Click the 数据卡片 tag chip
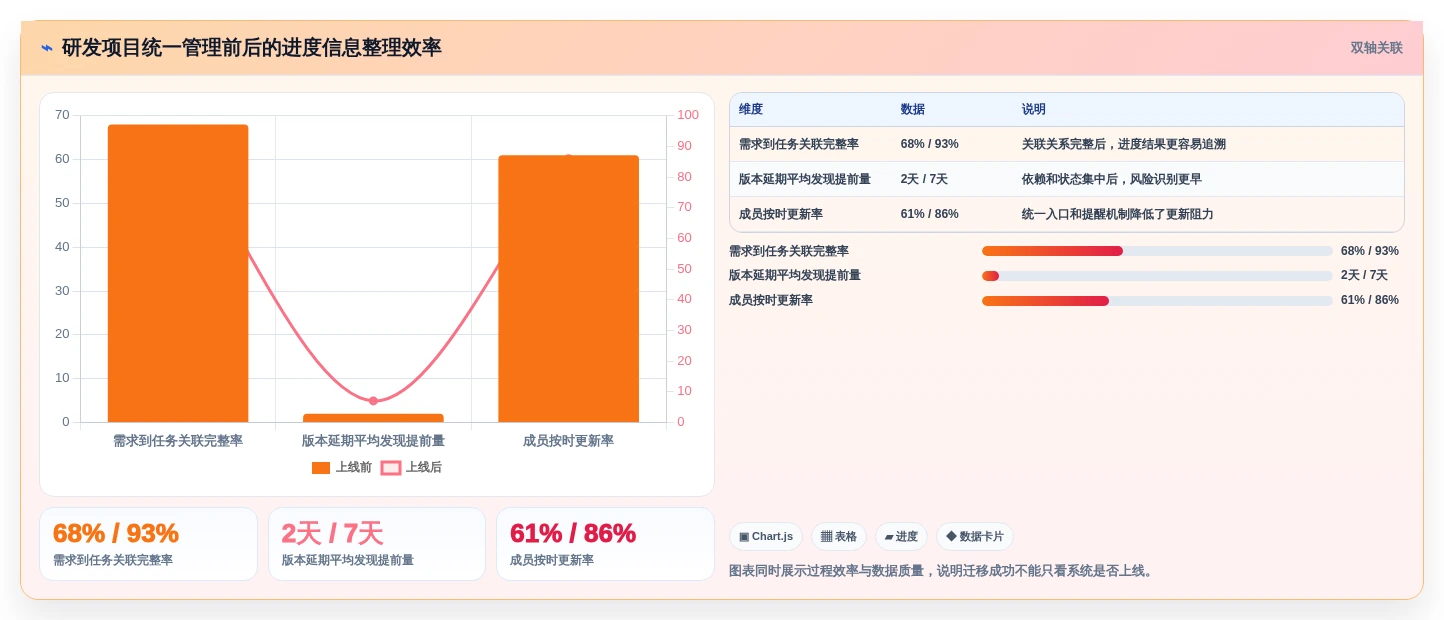The image size is (1444, 620). pyautogui.click(x=975, y=537)
